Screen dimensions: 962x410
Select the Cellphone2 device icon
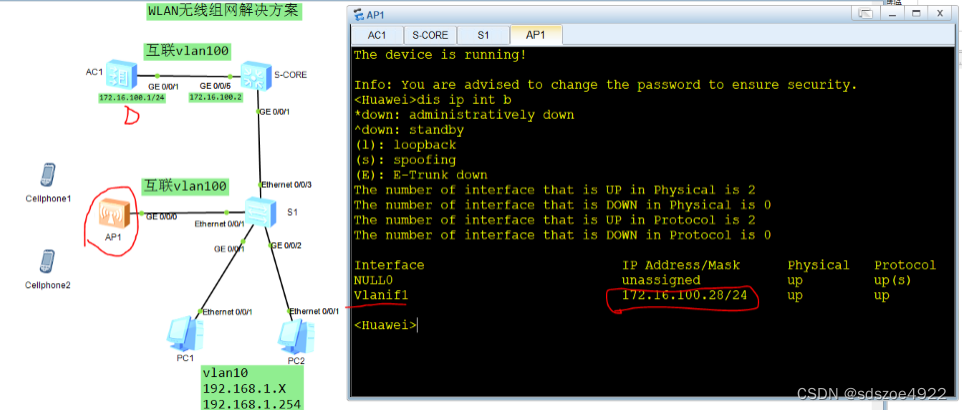click(47, 261)
